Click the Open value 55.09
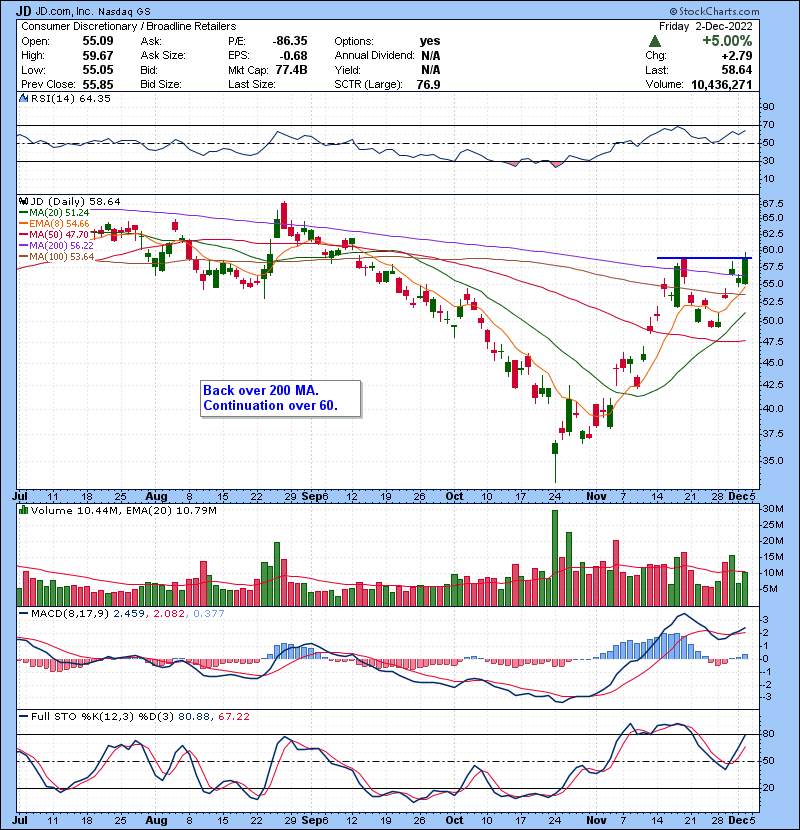Viewport: 800px width, 830px height. [x=98, y=41]
